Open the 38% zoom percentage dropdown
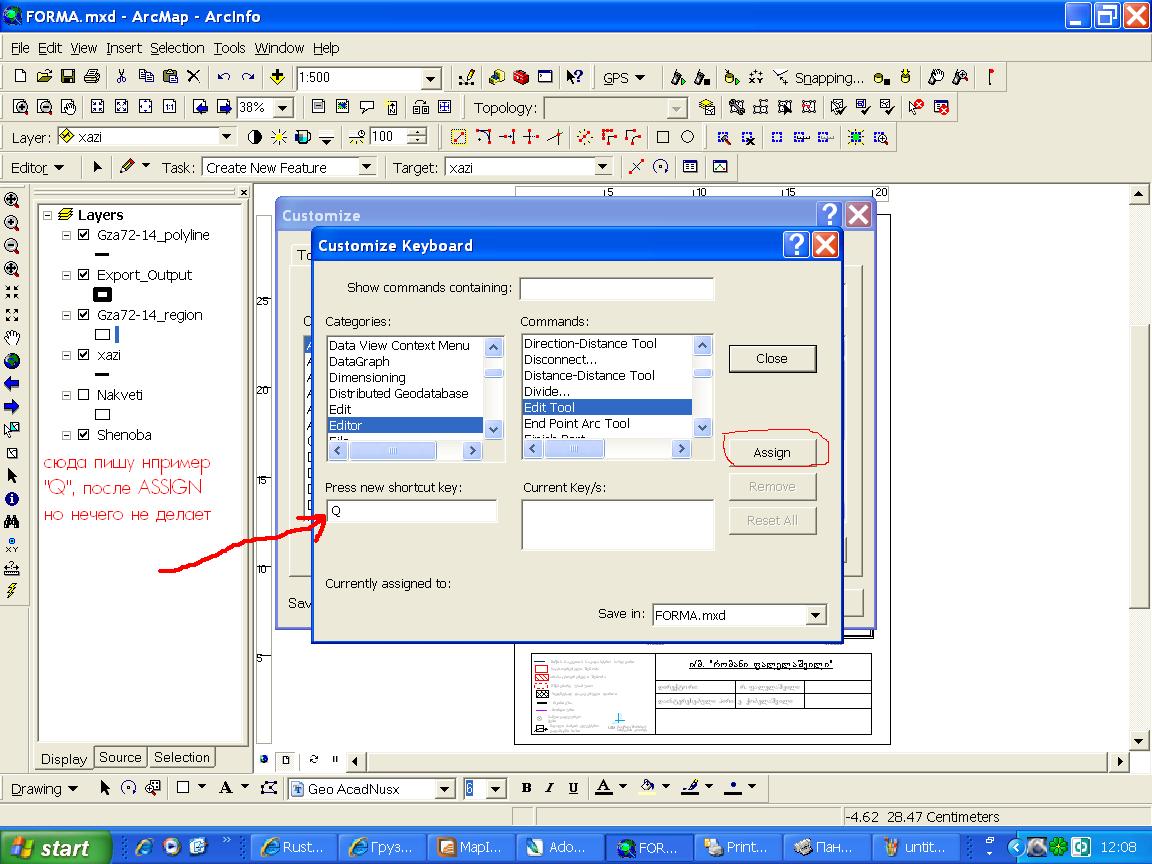 (x=283, y=108)
